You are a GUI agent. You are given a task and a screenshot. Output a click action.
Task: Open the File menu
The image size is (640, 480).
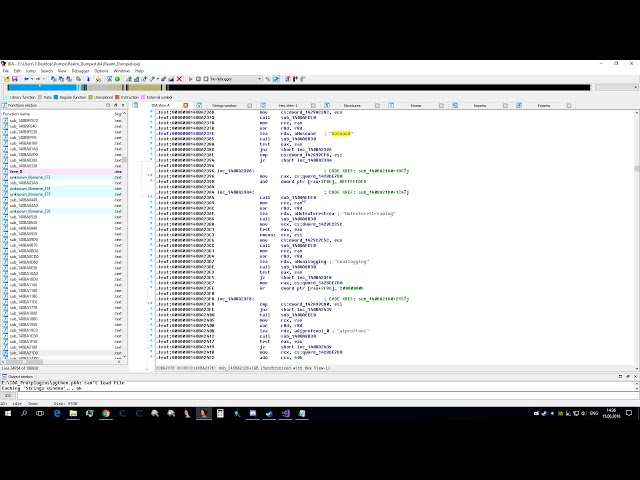[x=6, y=71]
